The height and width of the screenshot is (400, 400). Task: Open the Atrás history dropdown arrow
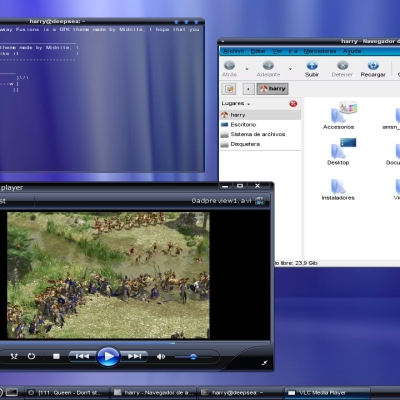247,69
